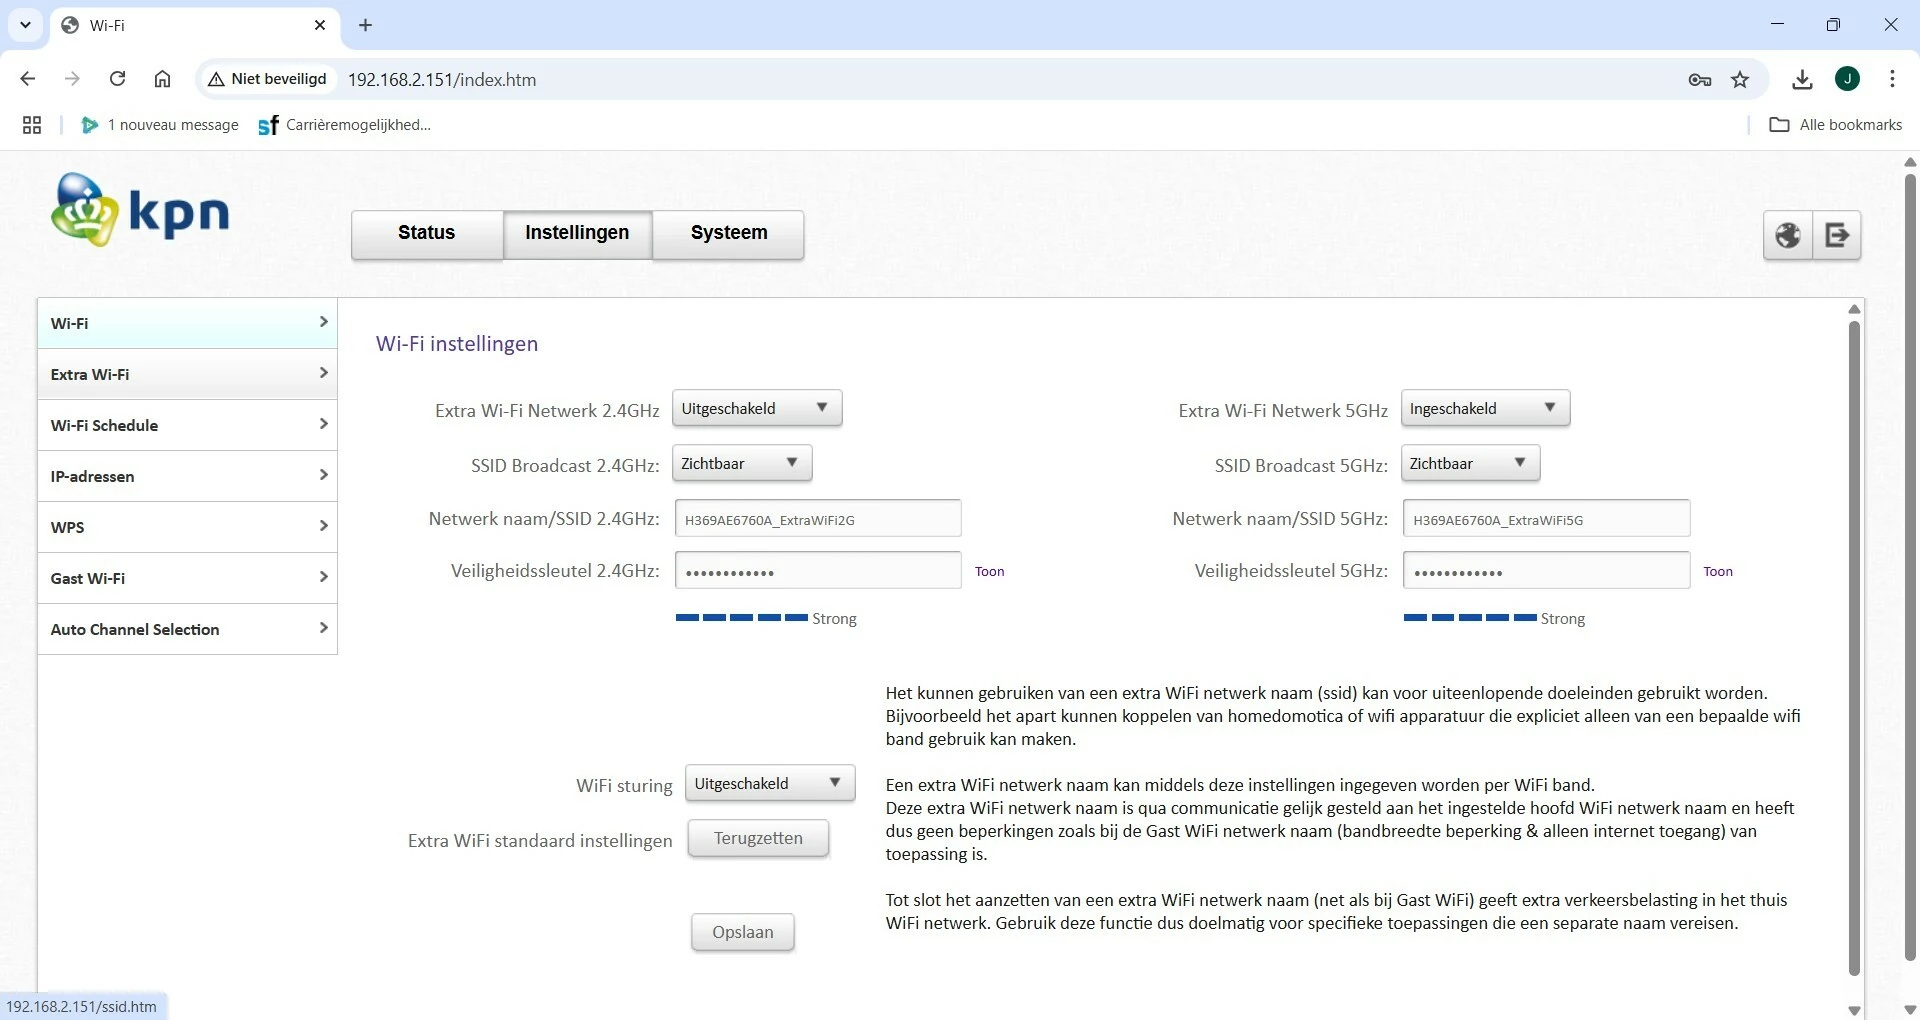Viewport: 1920px width, 1020px height.
Task: Click the 2.4GHz 'Strong' strength label
Action: pyautogui.click(x=834, y=619)
